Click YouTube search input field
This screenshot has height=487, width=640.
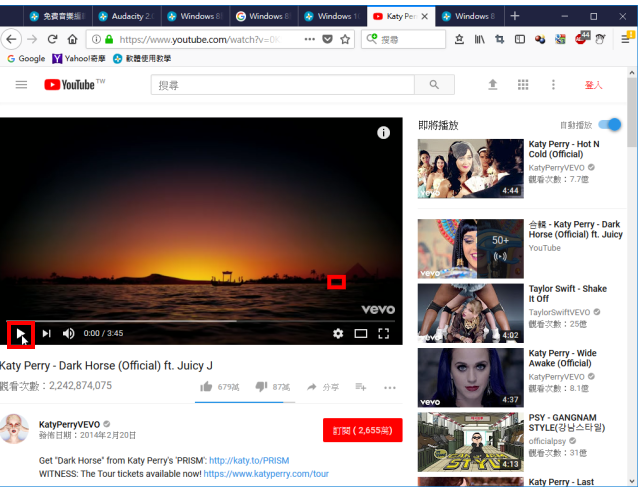click(283, 85)
